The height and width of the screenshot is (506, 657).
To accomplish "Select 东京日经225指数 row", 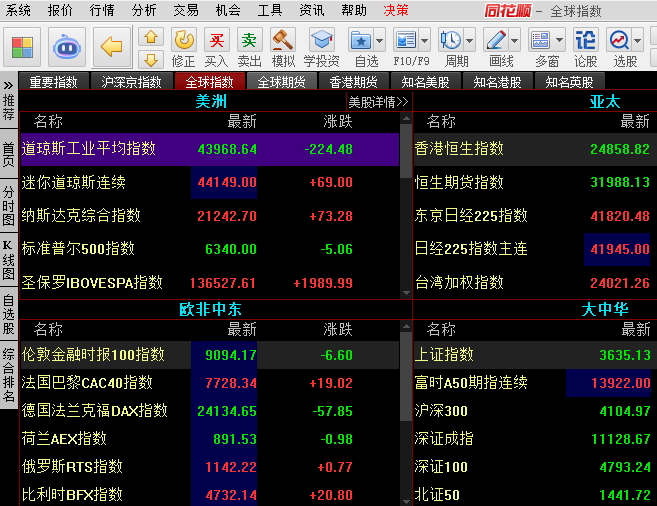I will point(535,216).
